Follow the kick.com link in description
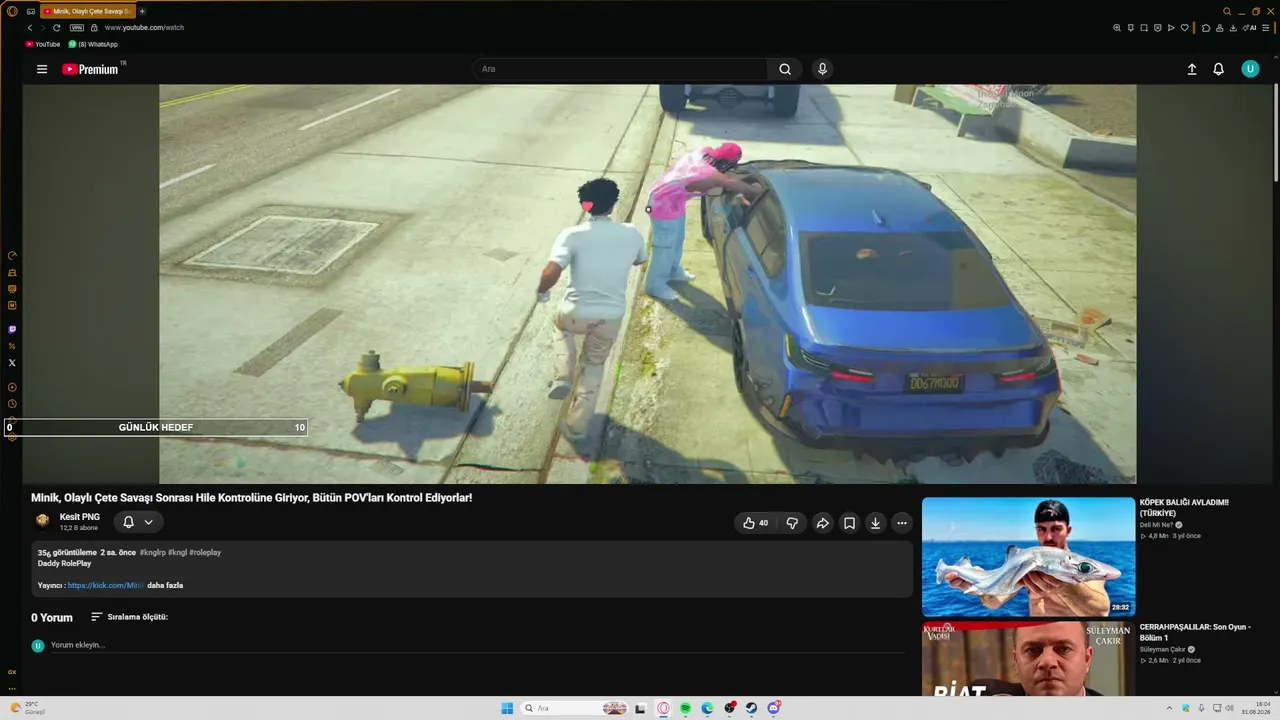1280x720 pixels. [105, 585]
